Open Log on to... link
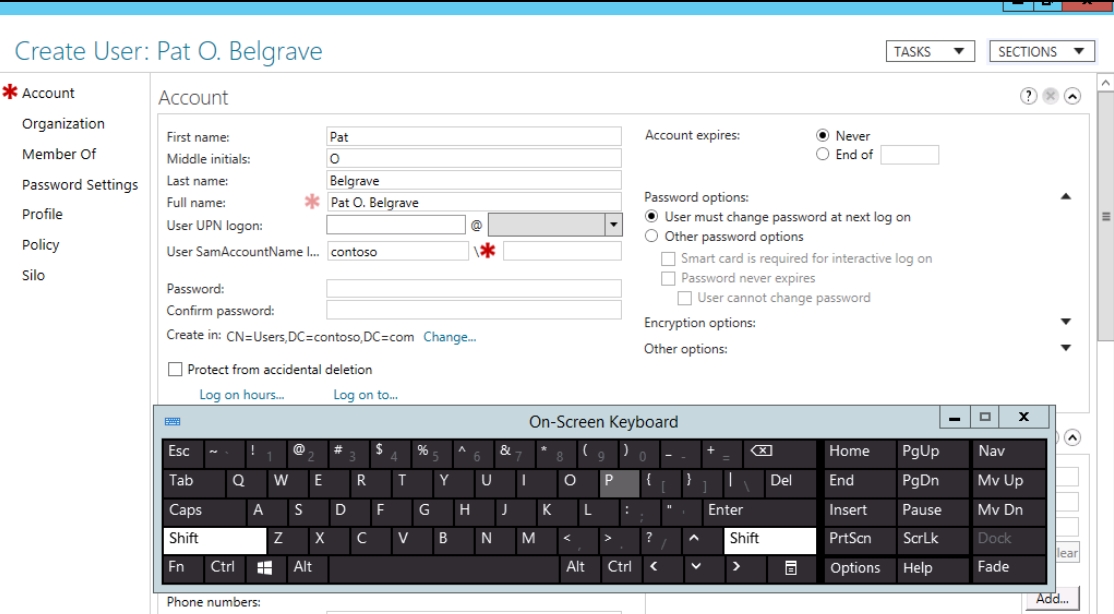The height and width of the screenshot is (614, 1114). 365,394
